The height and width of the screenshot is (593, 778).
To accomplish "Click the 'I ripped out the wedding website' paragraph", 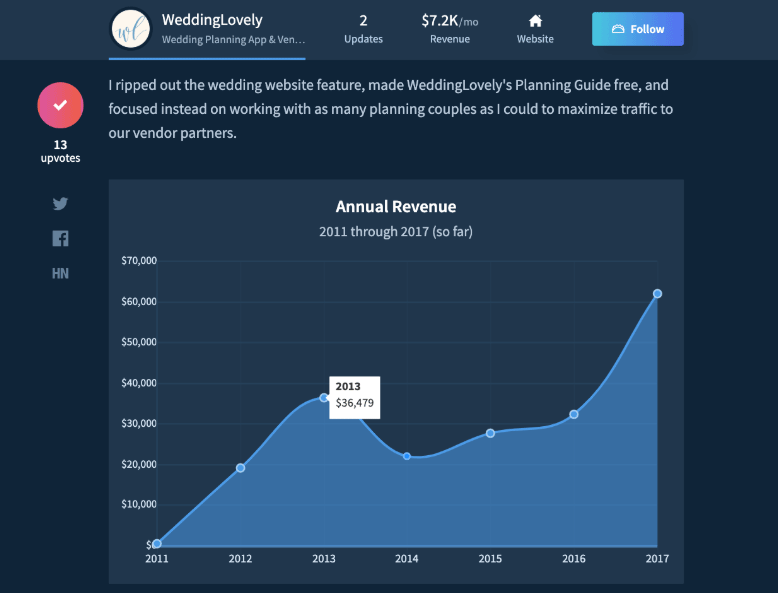I will click(x=391, y=109).
